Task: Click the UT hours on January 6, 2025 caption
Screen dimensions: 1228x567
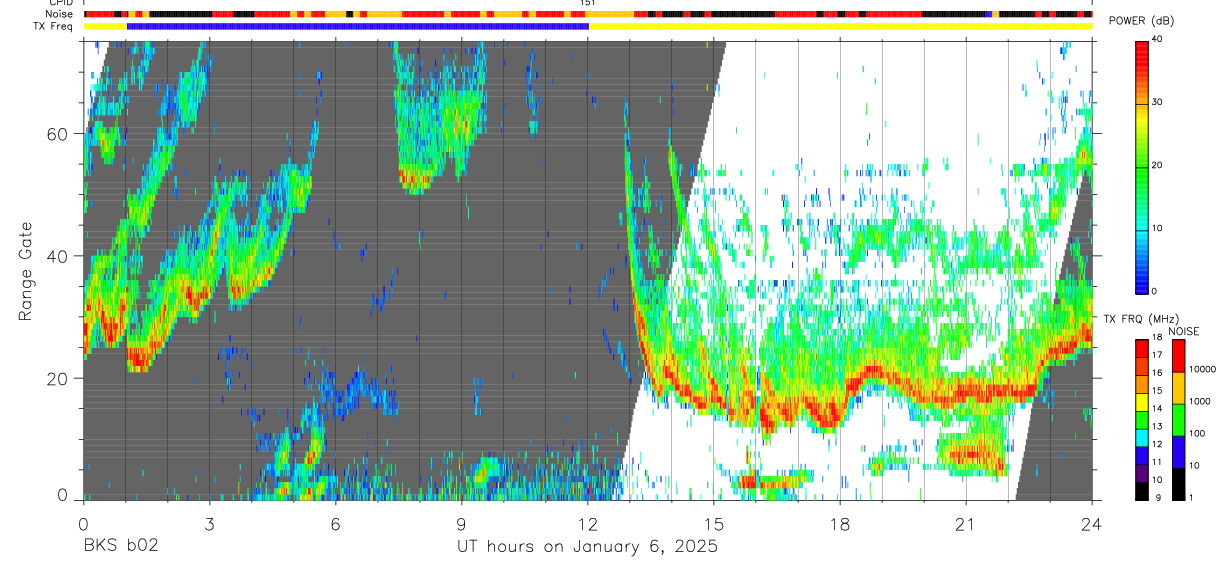Action: tap(587, 547)
